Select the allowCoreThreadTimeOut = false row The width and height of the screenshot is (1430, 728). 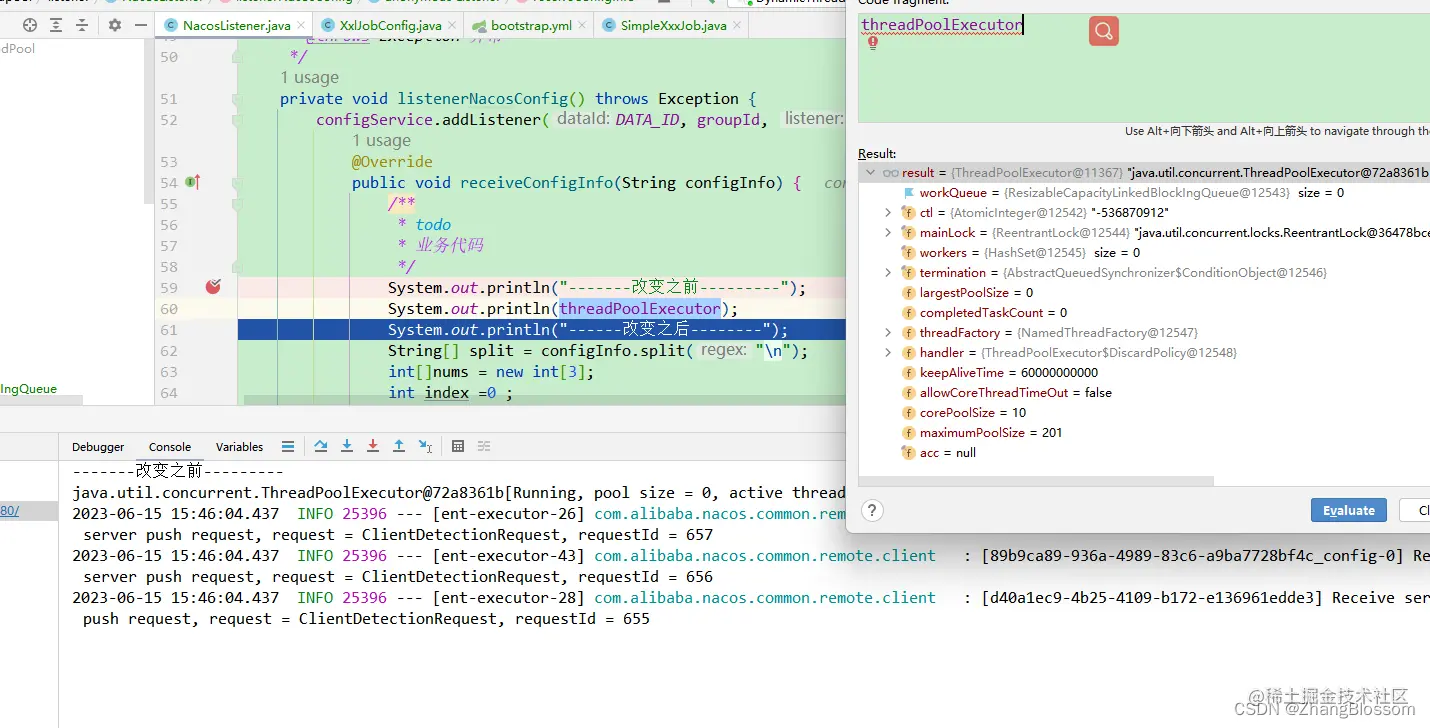[1144, 393]
